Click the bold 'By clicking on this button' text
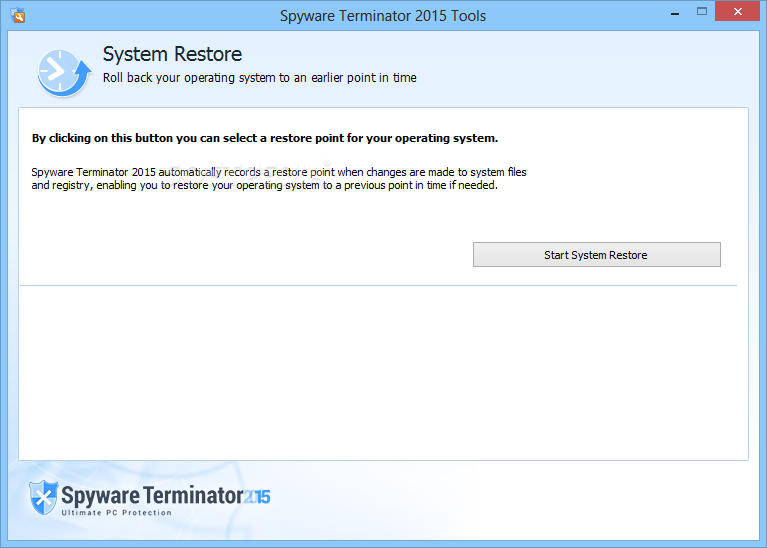Screen dimensions: 767x548 265,138
